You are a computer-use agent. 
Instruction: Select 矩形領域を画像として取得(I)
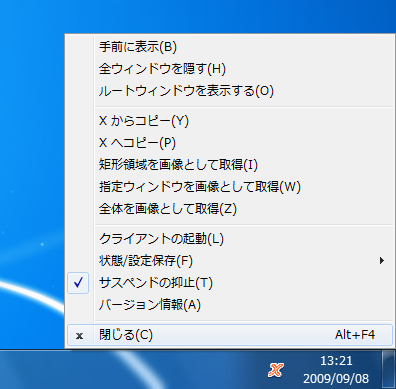pos(230,165)
